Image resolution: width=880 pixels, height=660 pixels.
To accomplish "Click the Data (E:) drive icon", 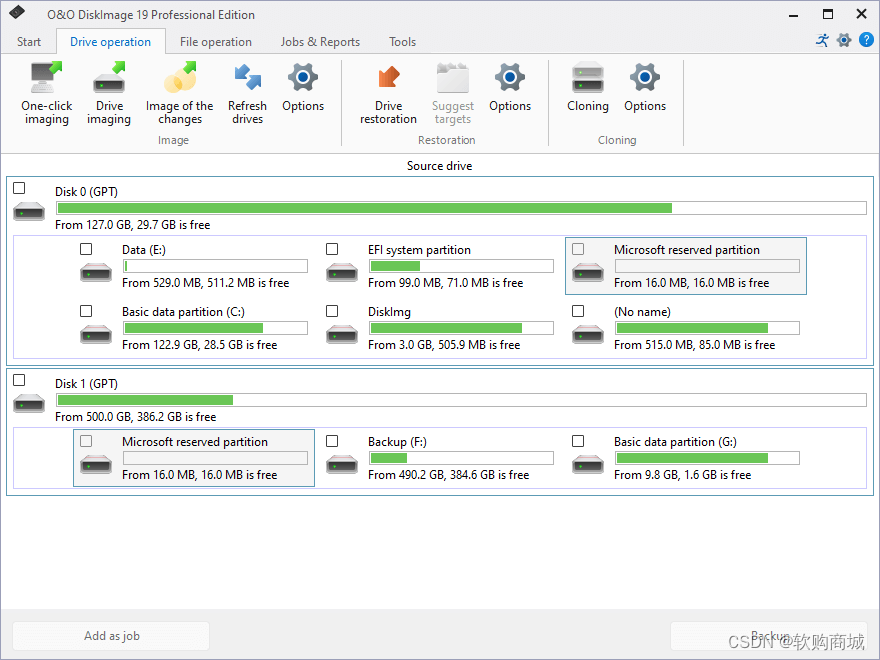I will point(96,273).
